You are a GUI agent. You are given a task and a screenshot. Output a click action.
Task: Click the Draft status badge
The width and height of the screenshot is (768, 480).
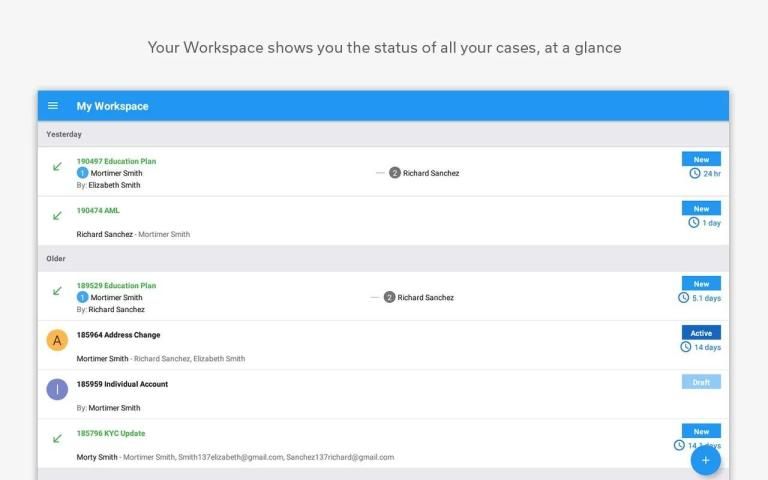pyautogui.click(x=701, y=382)
